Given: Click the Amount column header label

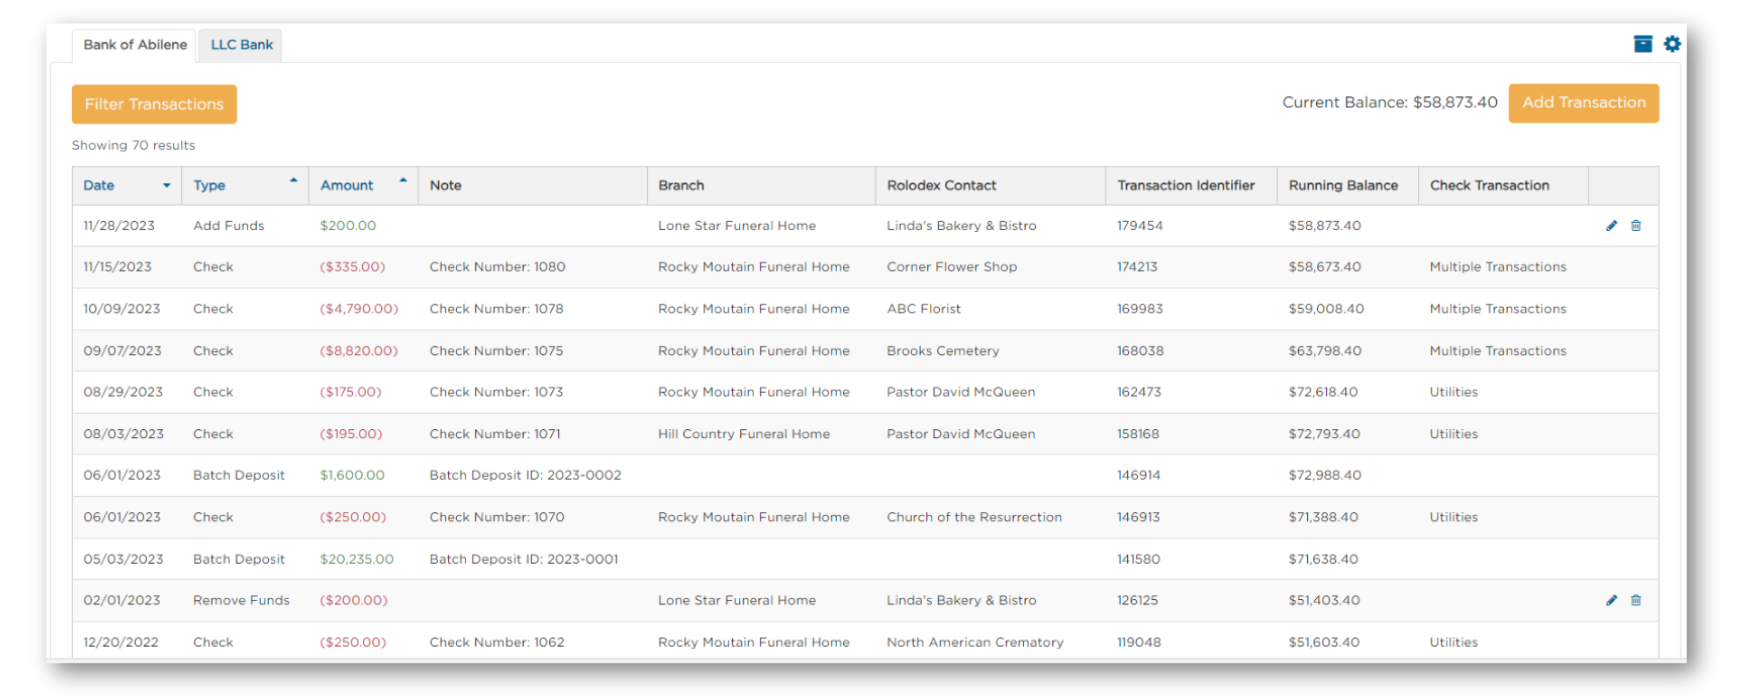Looking at the screenshot, I should pos(347,186).
